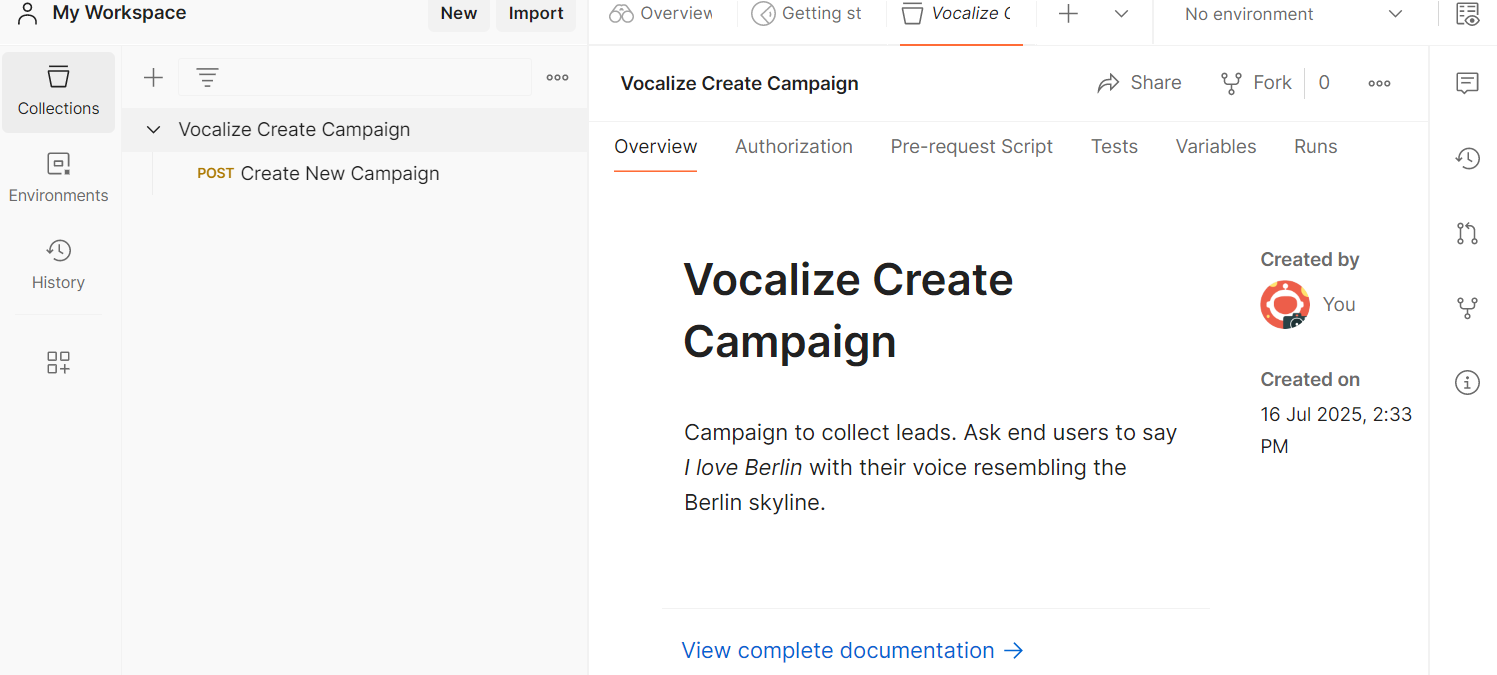This screenshot has height=675, width=1497.
Task: Open the configure workspace sidebar grid icon
Action: [x=59, y=362]
